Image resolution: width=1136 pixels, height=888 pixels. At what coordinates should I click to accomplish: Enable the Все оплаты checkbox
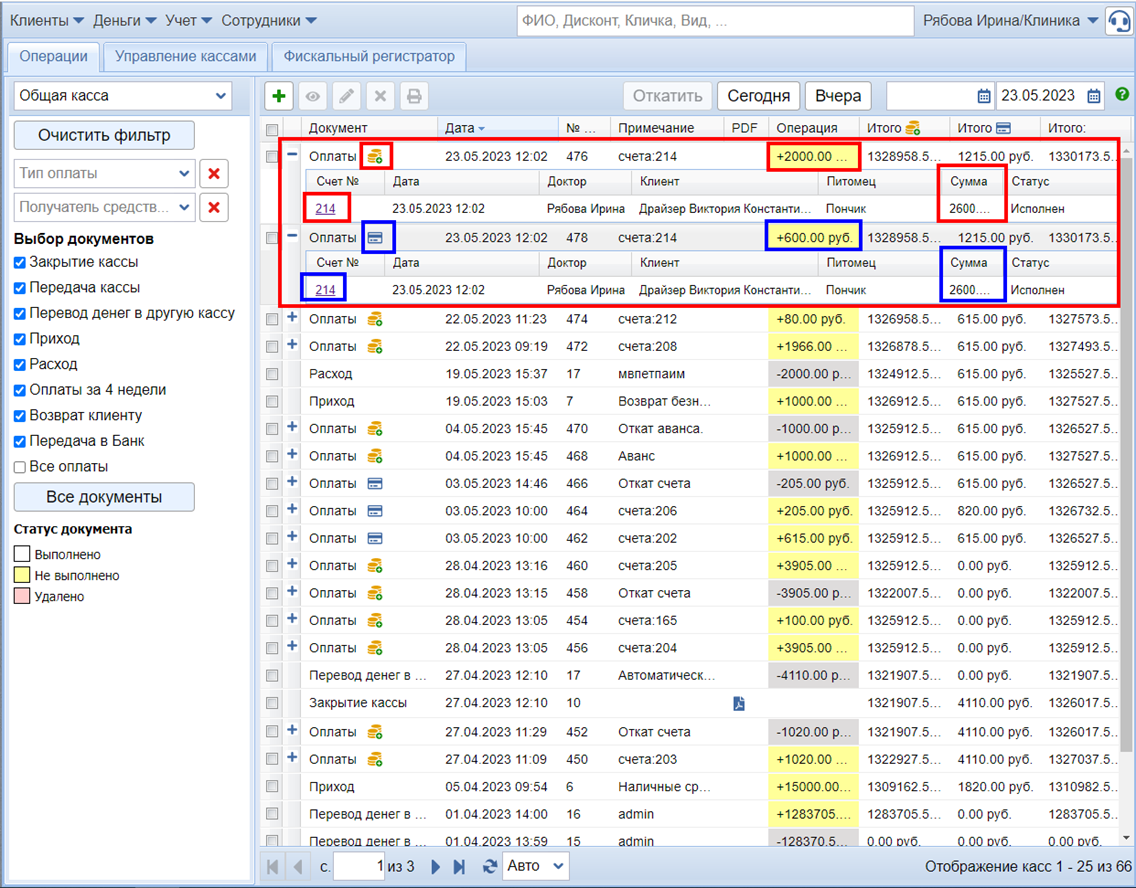click(21, 467)
